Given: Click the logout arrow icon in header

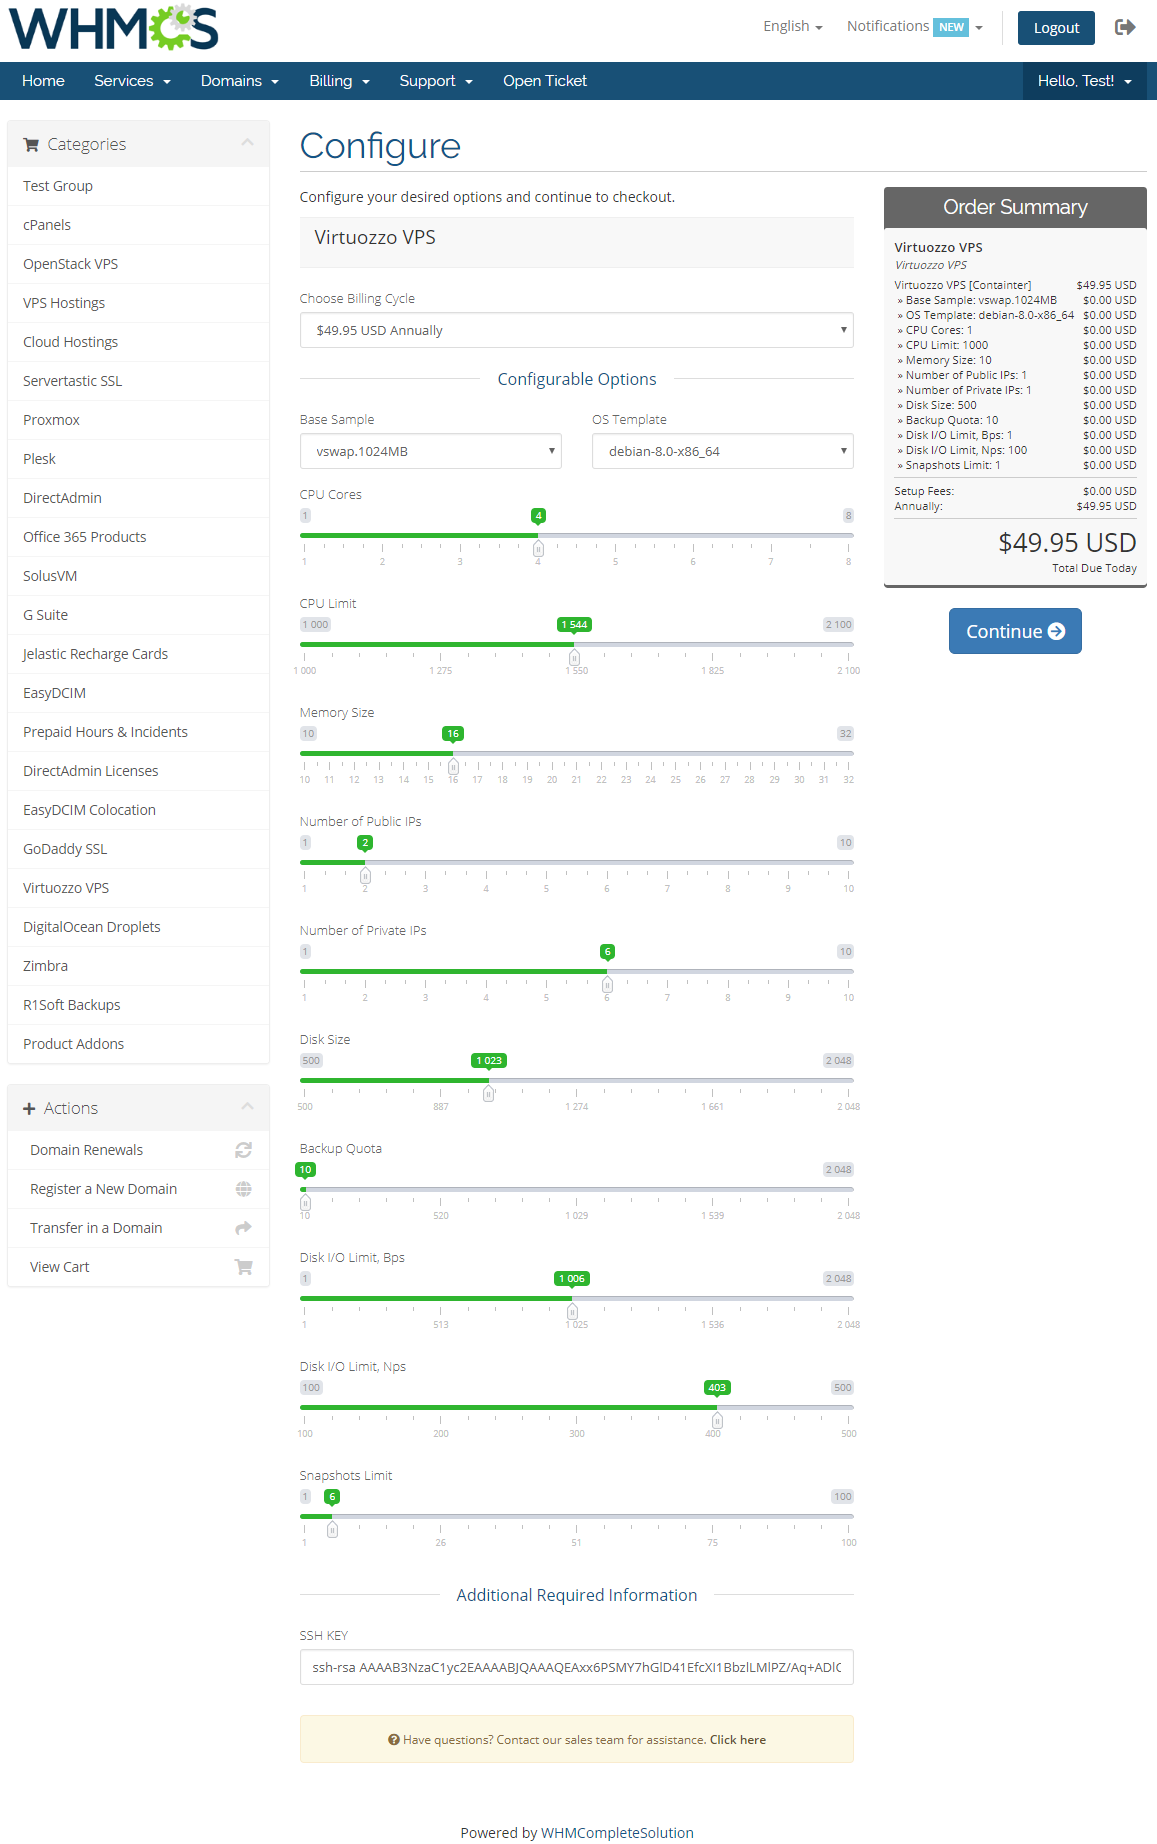Looking at the screenshot, I should pyautogui.click(x=1125, y=27).
